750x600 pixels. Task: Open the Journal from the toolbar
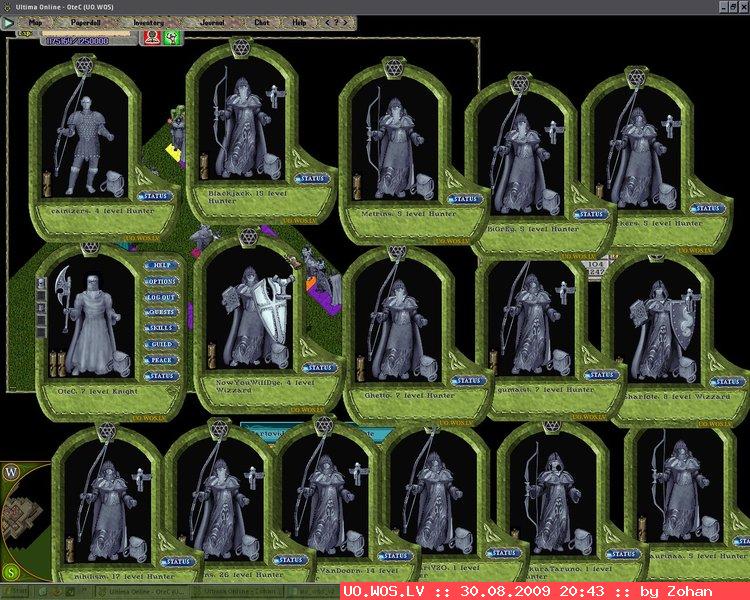[212, 22]
